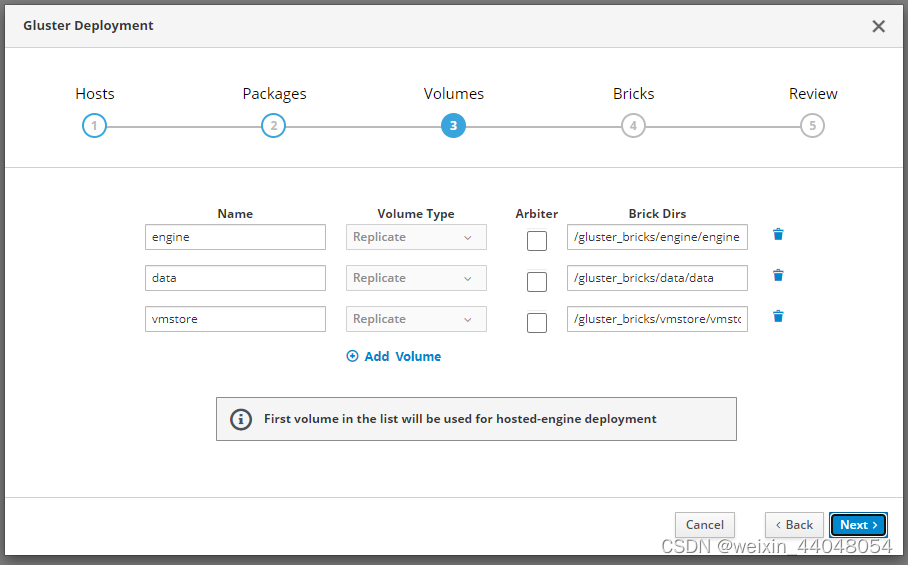The height and width of the screenshot is (565, 908).
Task: Open Volume Type dropdown for engine
Action: 416,237
